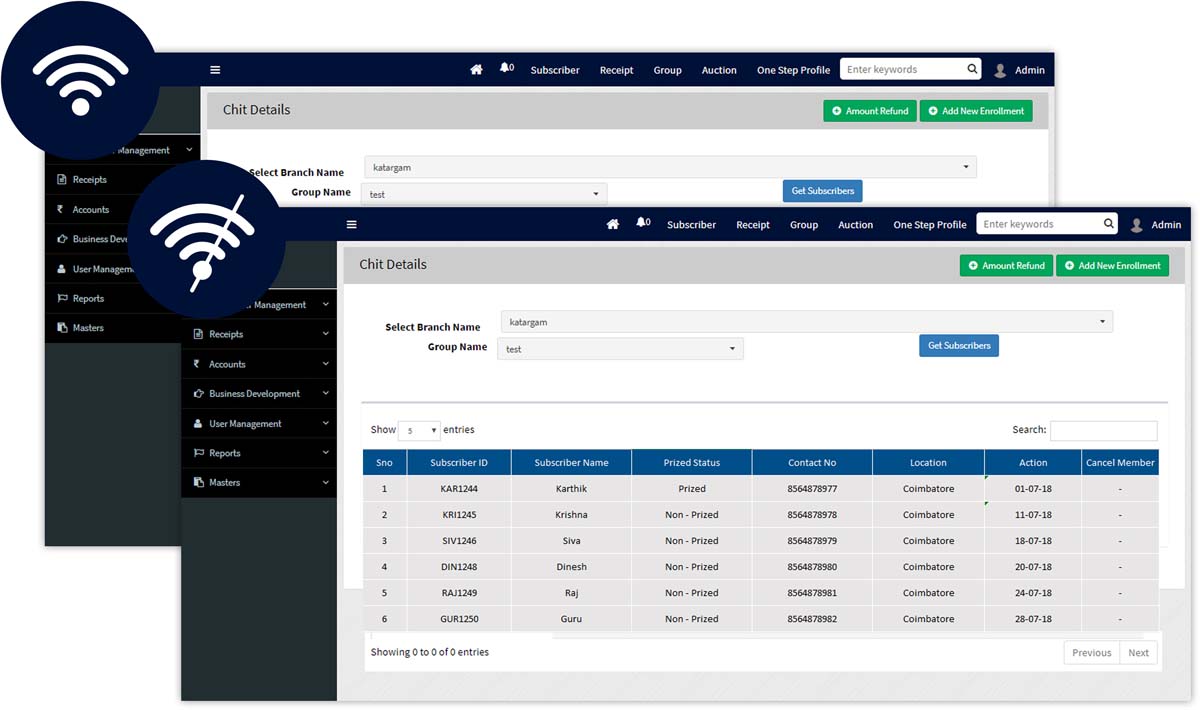
Task: Click subscriber name Krishna
Action: click(571, 515)
